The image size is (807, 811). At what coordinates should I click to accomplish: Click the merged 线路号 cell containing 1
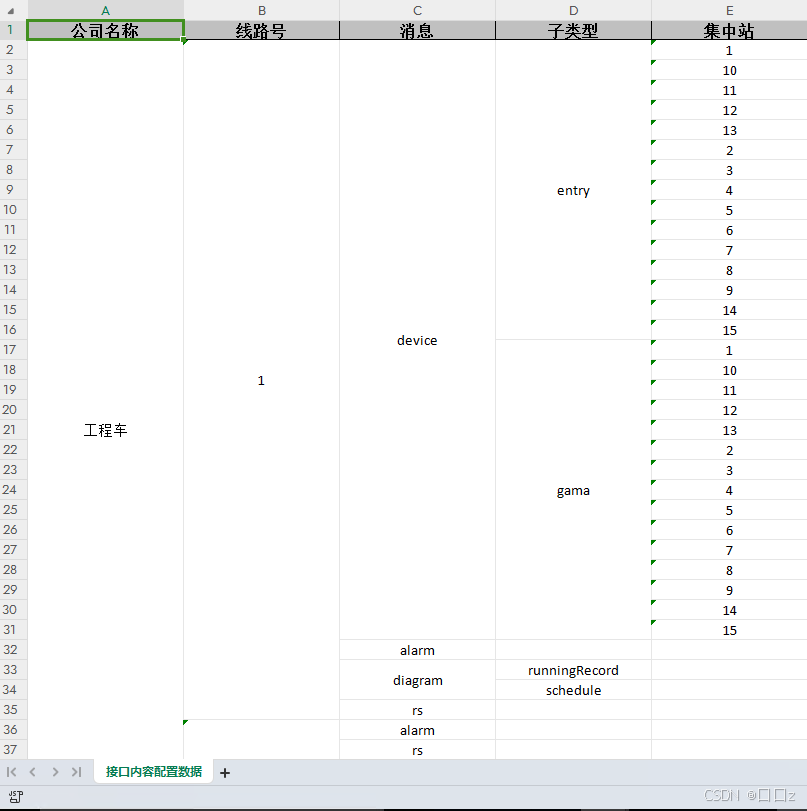(261, 380)
